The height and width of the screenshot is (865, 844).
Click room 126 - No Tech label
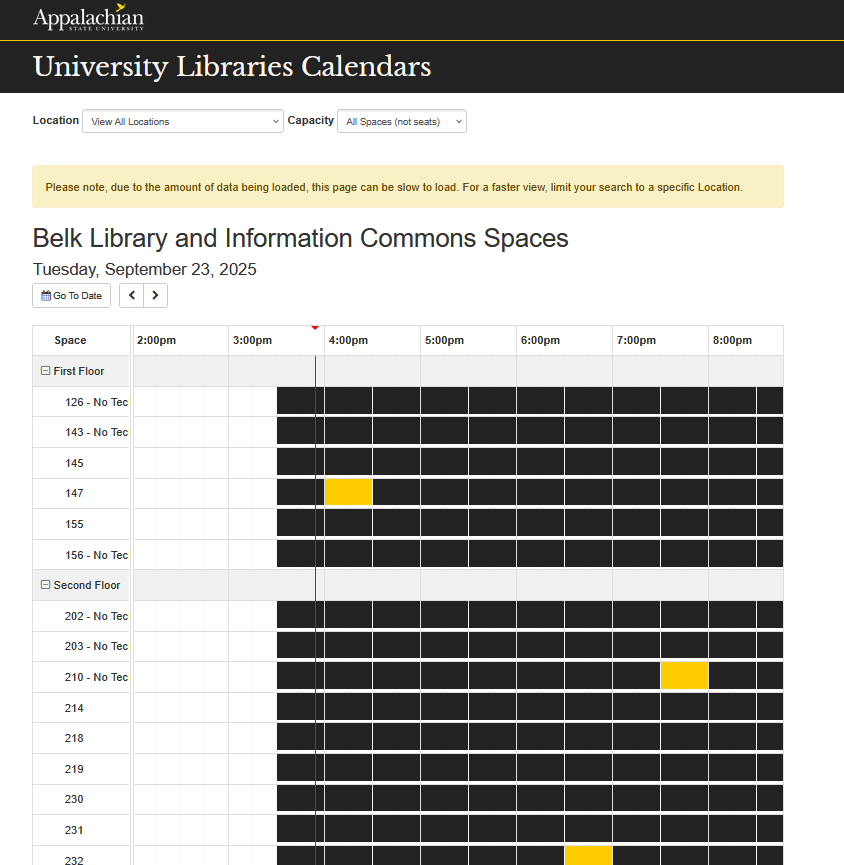pyautogui.click(x=96, y=402)
